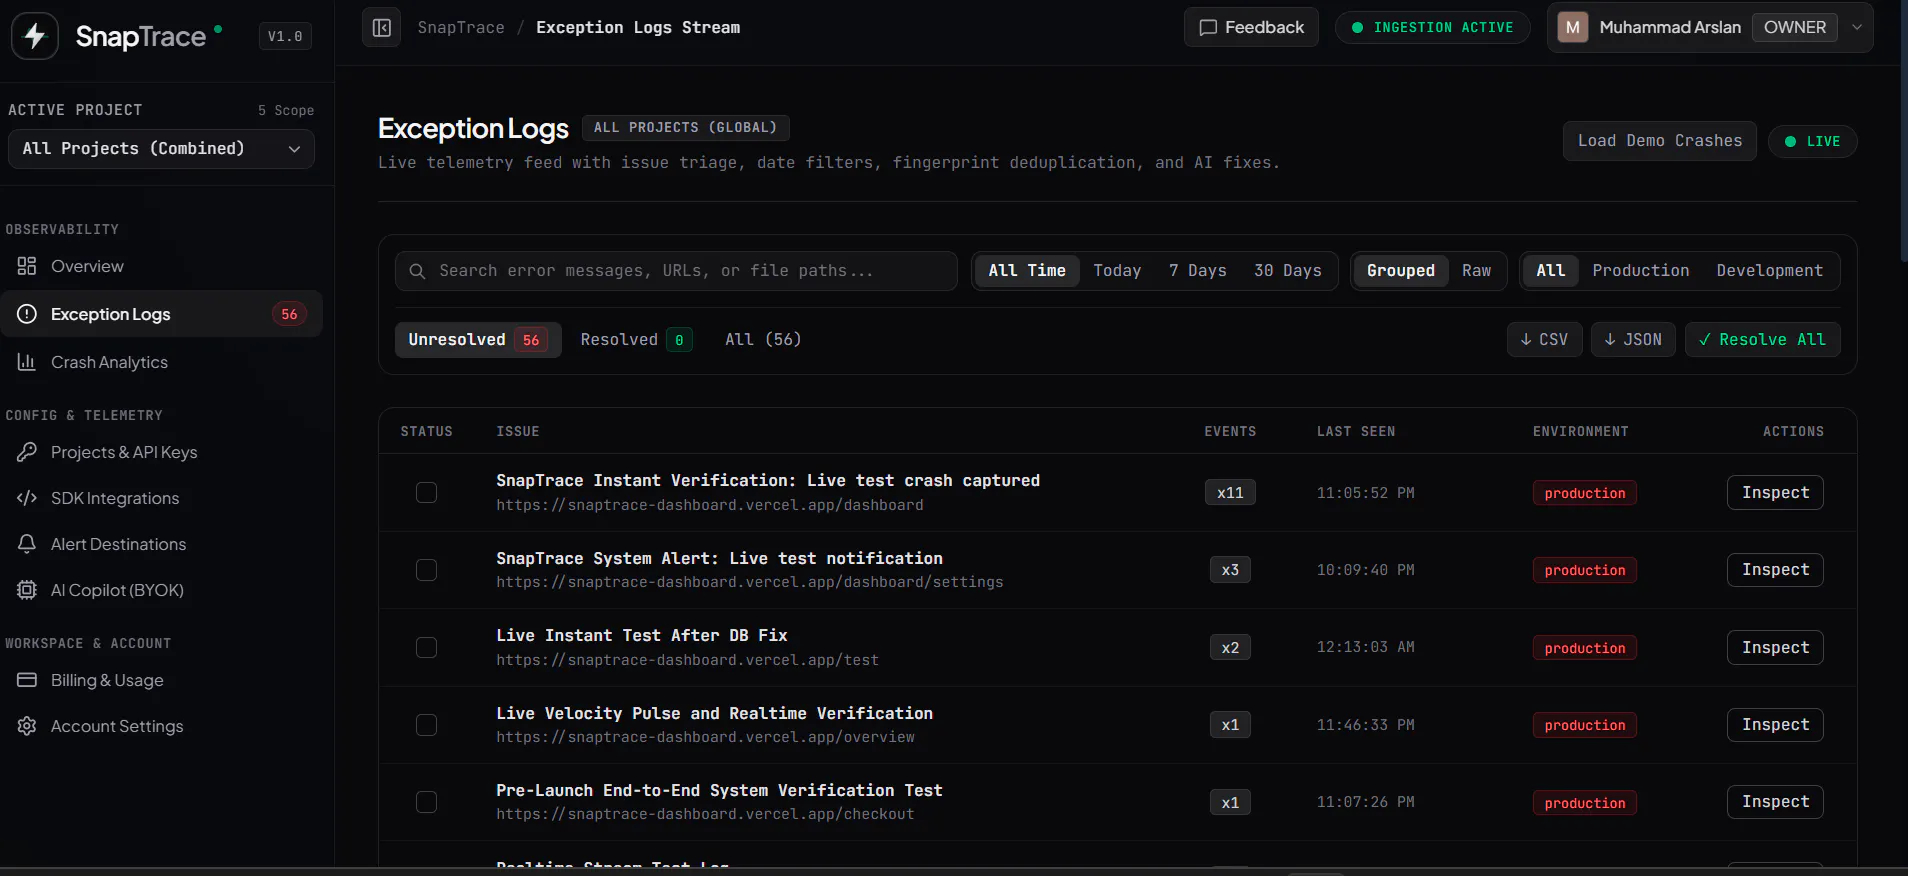This screenshot has height=876, width=1908.
Task: Show Production environment only
Action: (1641, 271)
